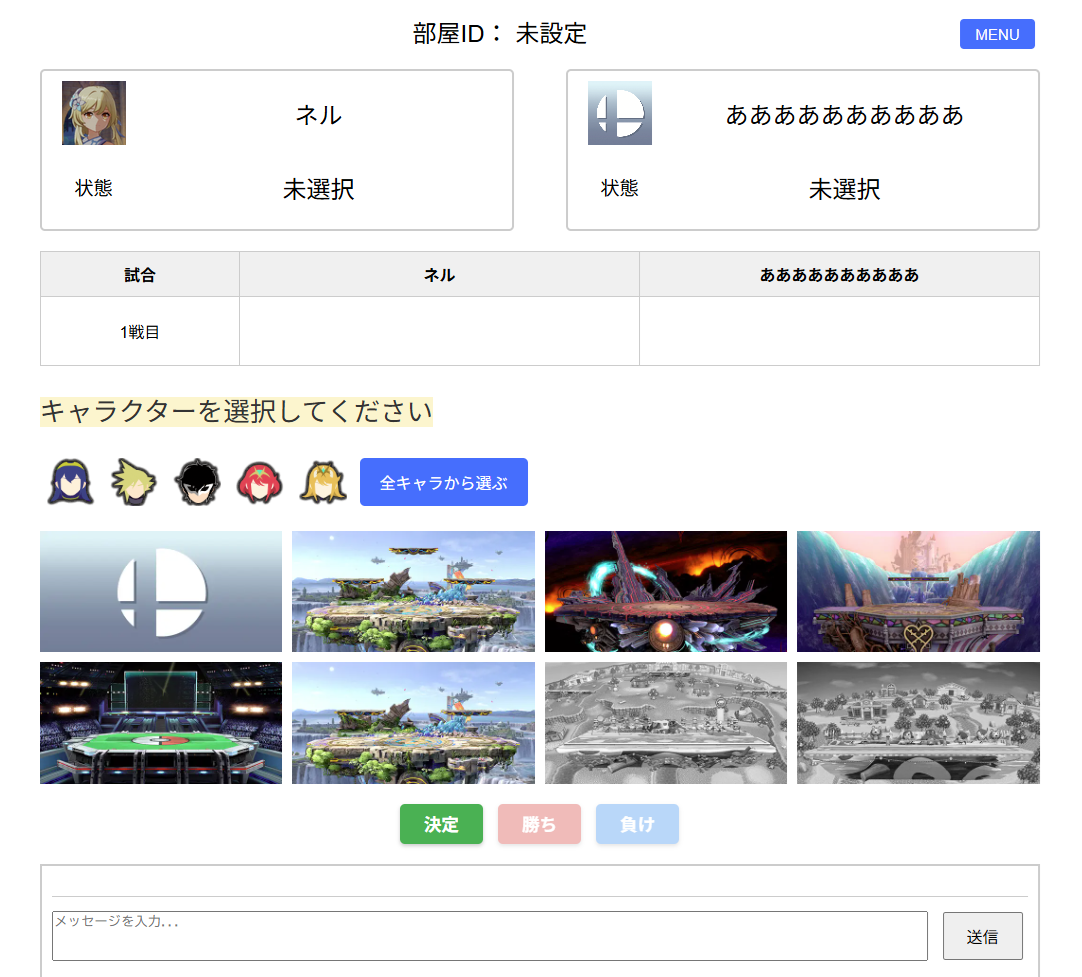The height and width of the screenshot is (977, 1082).
Task: Open the 全キャラから選ぶ character list
Action: tap(444, 482)
